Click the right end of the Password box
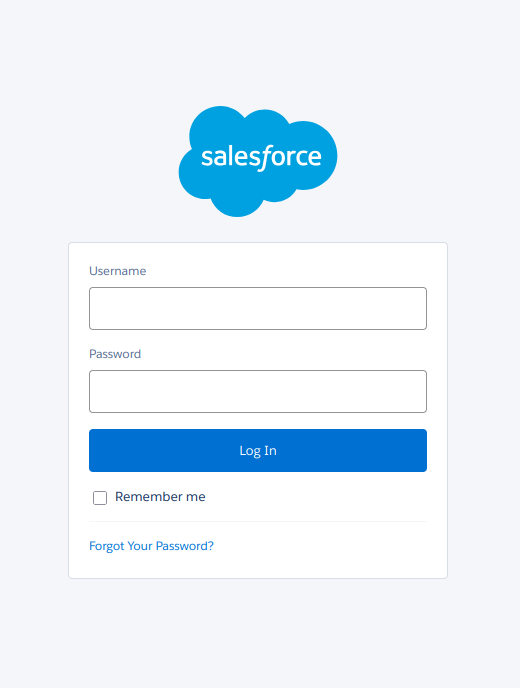The width and height of the screenshot is (520, 688). [419, 391]
